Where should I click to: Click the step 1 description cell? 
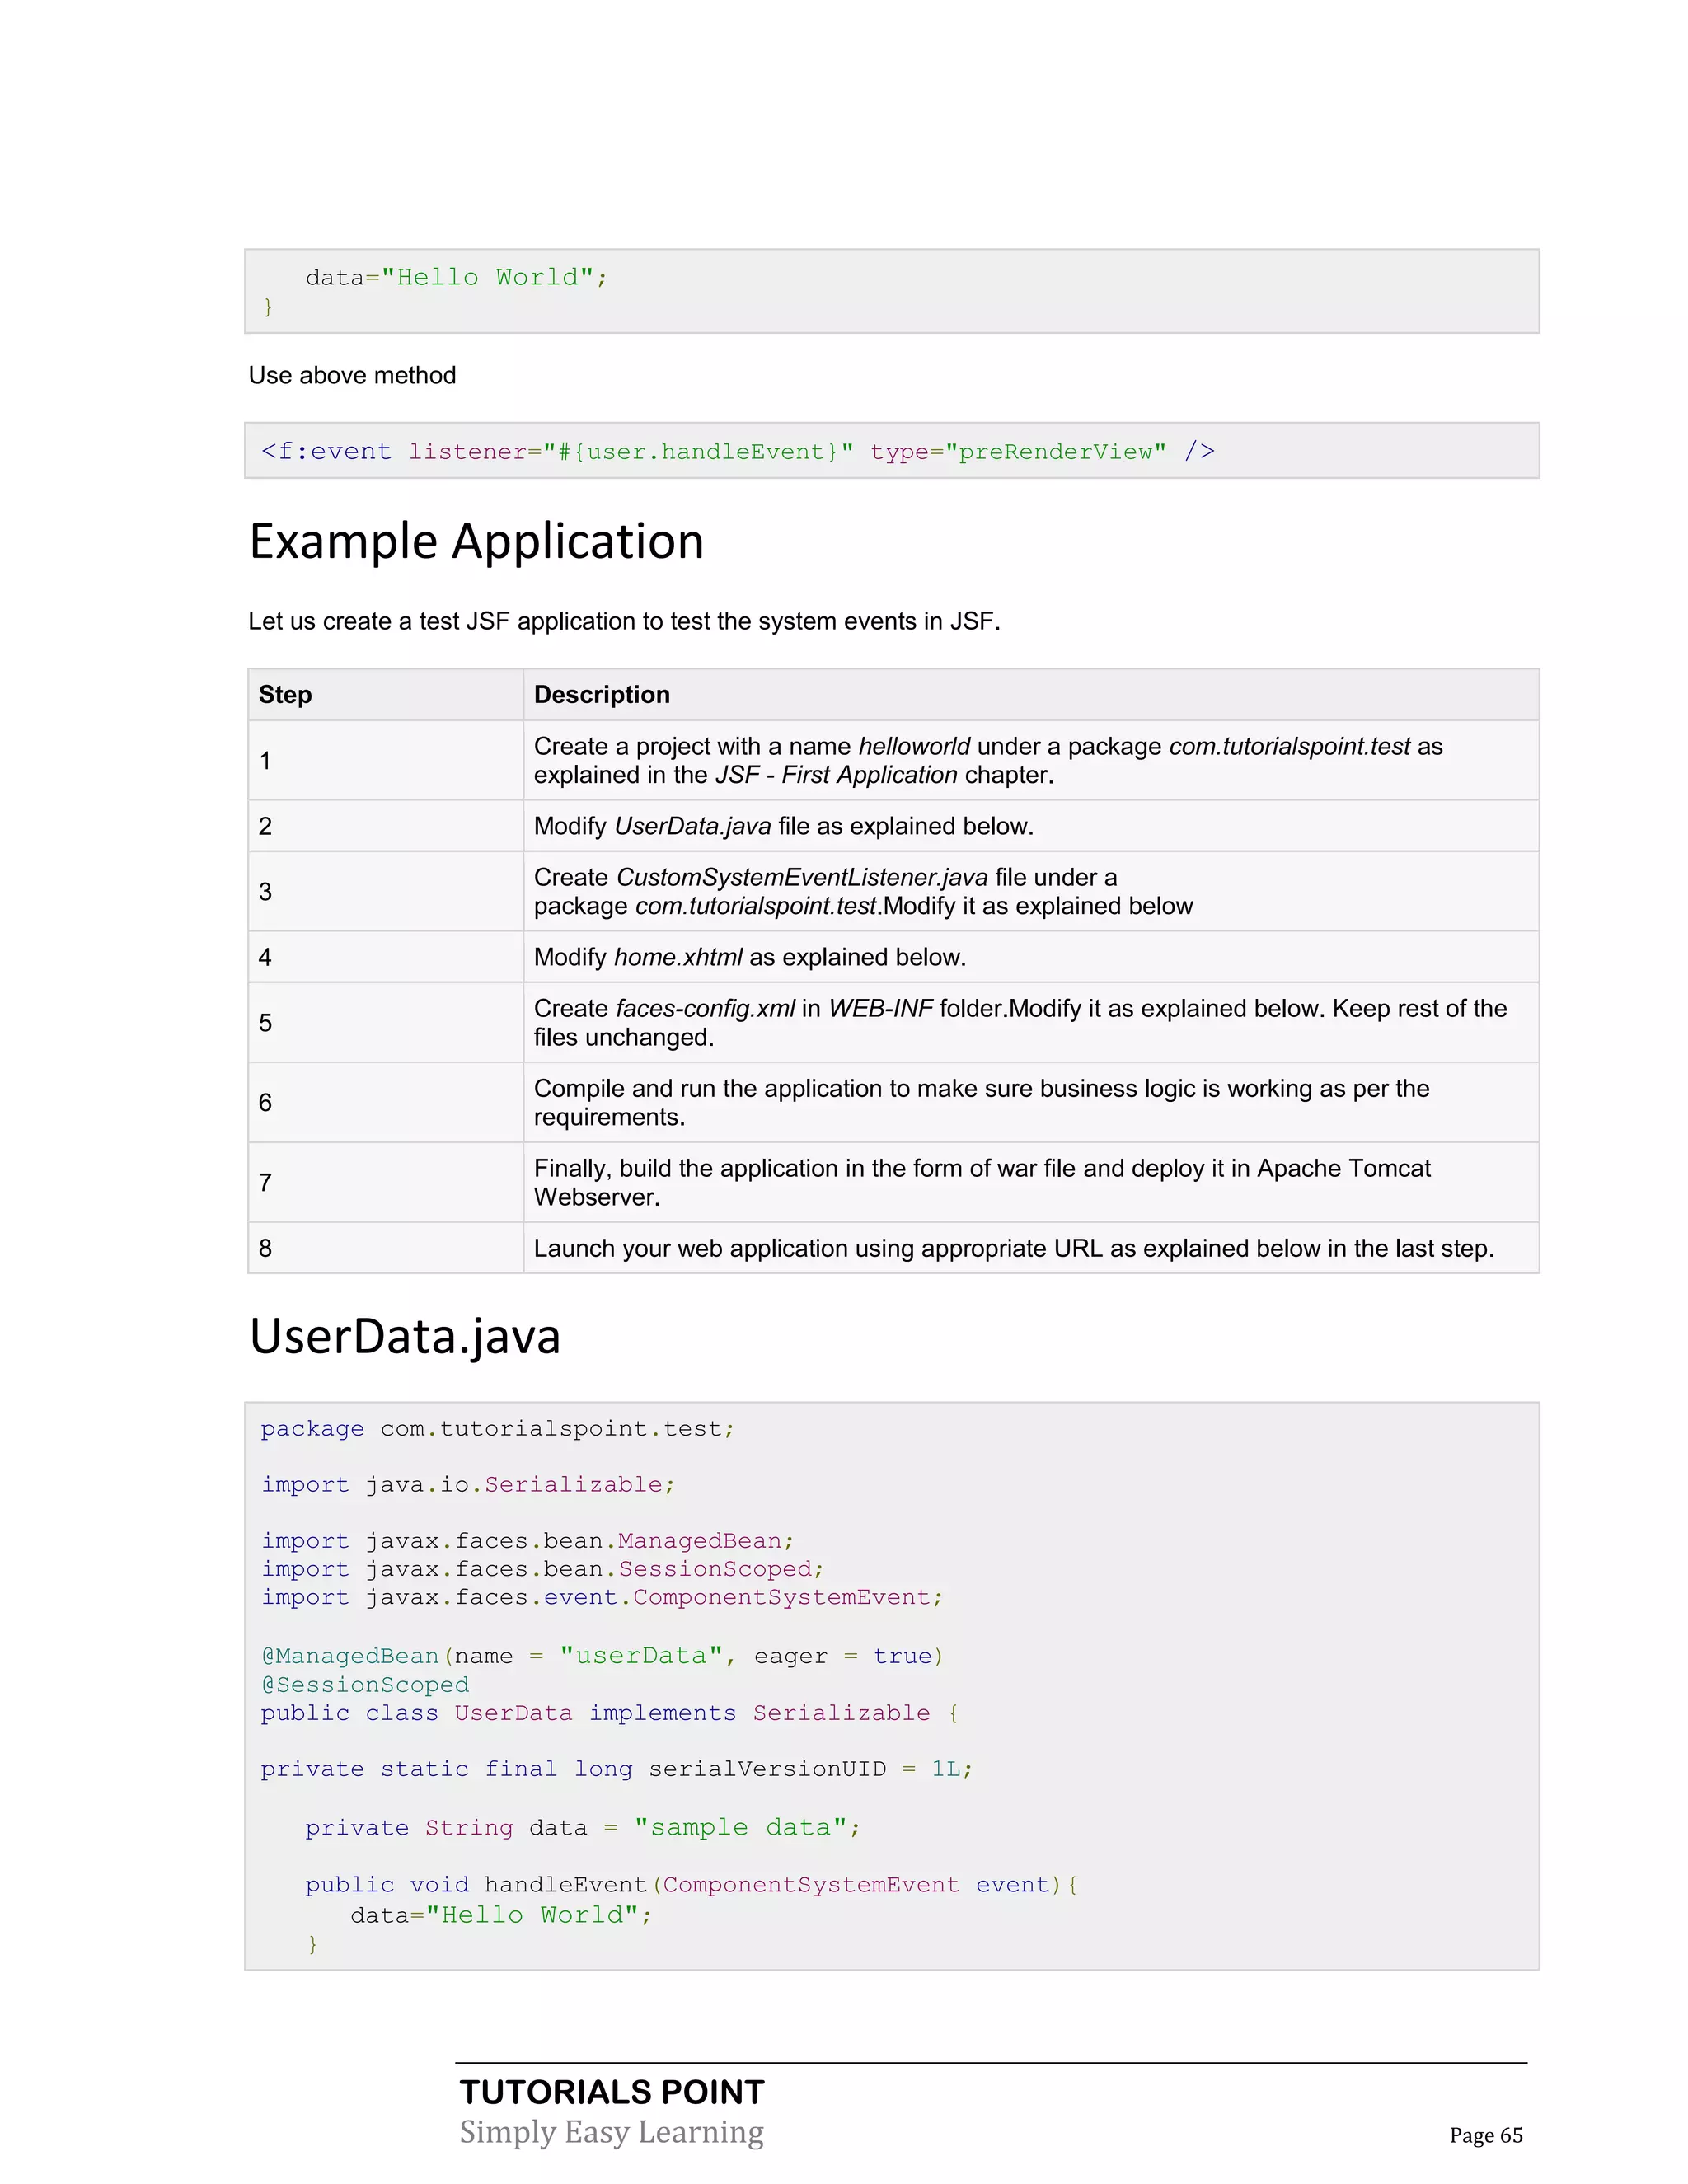click(x=987, y=760)
